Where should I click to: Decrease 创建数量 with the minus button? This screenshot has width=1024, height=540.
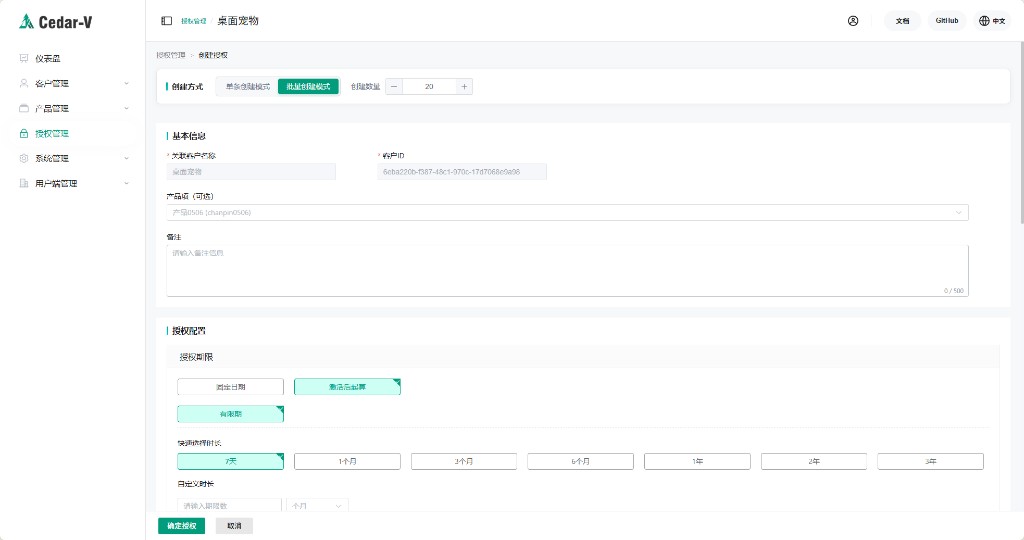[394, 86]
